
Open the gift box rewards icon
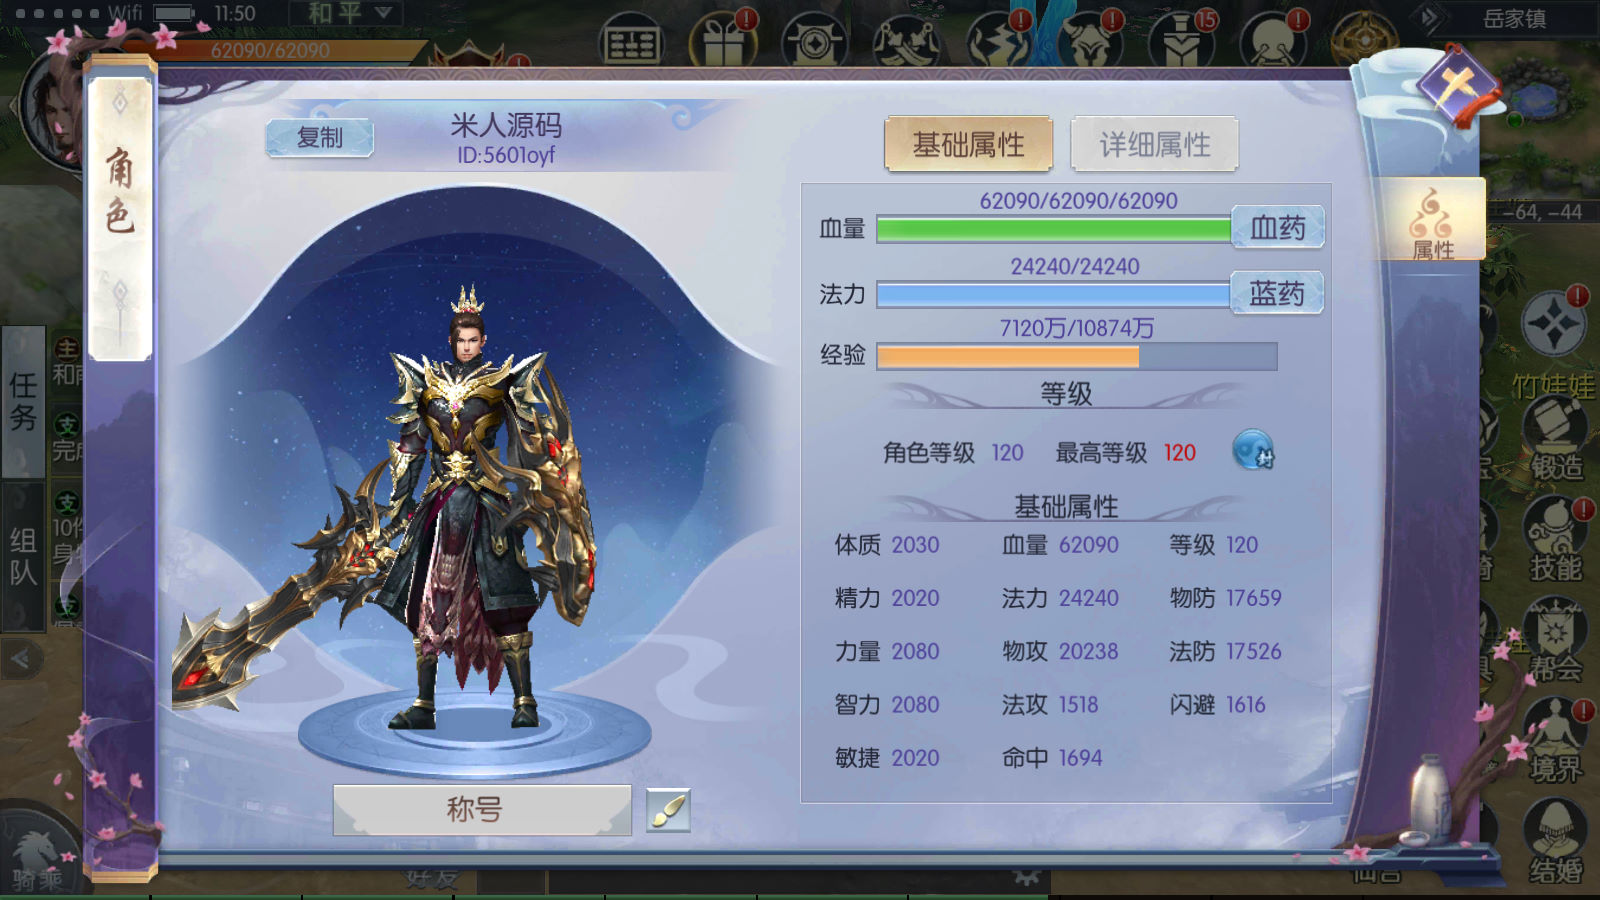point(724,40)
